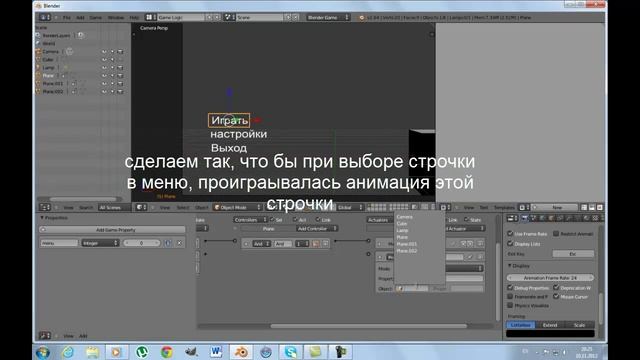Click настройки text in viewport
The width and height of the screenshot is (640, 360).
(238, 134)
